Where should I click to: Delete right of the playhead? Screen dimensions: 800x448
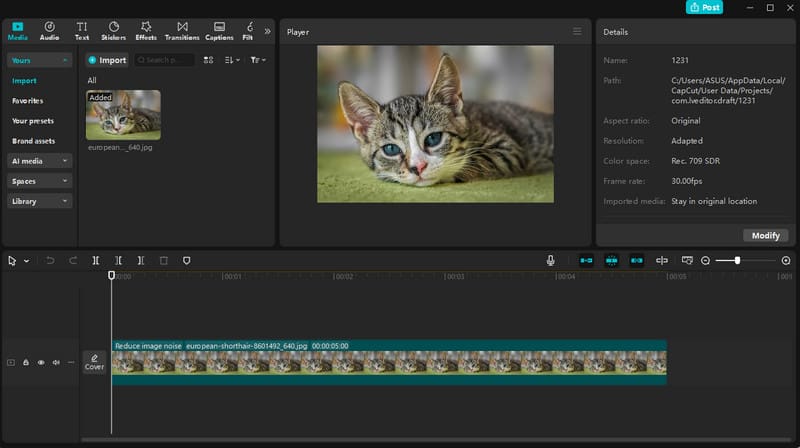(x=141, y=261)
